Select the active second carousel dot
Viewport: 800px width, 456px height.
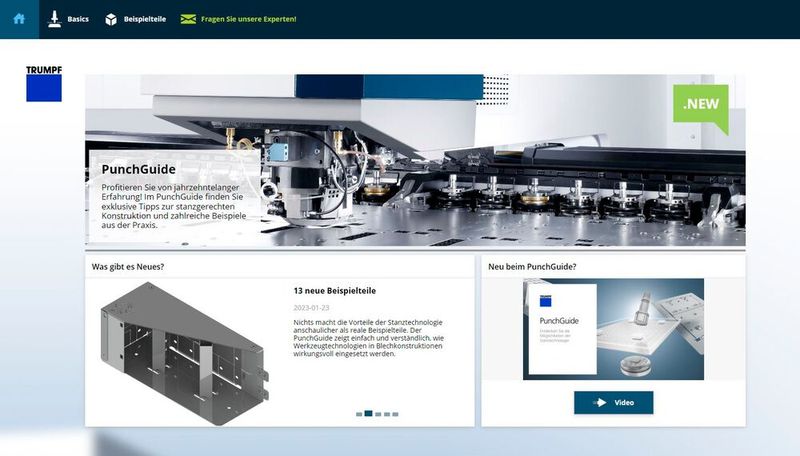click(x=368, y=414)
